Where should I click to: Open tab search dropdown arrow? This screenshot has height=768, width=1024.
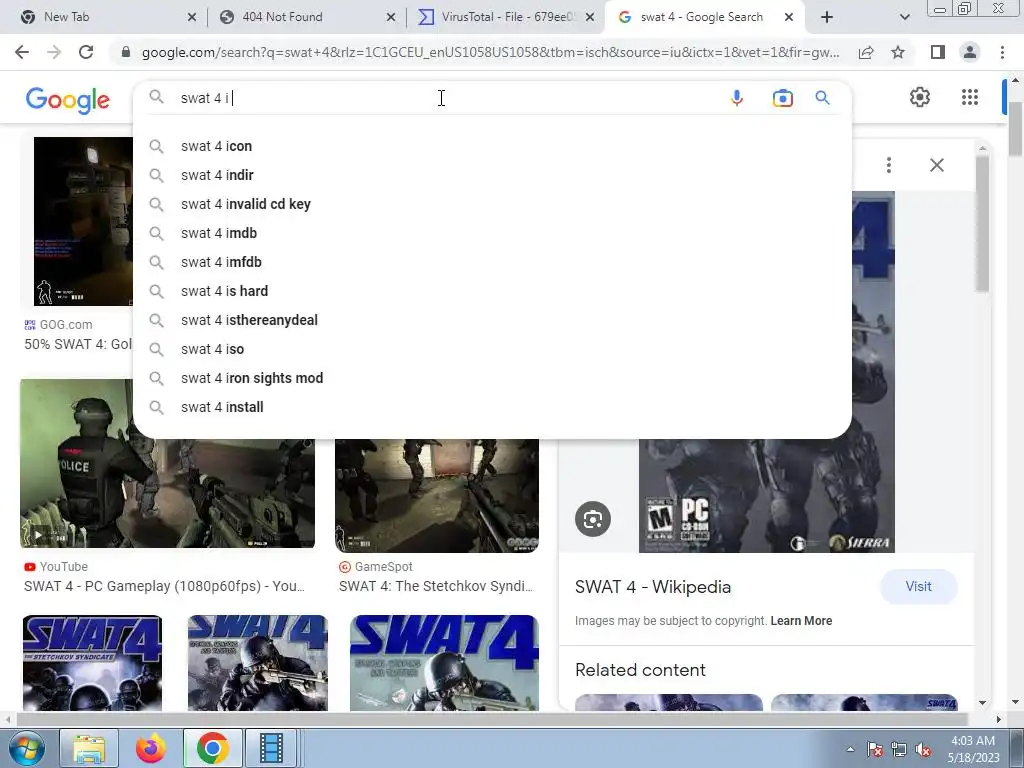coord(904,17)
